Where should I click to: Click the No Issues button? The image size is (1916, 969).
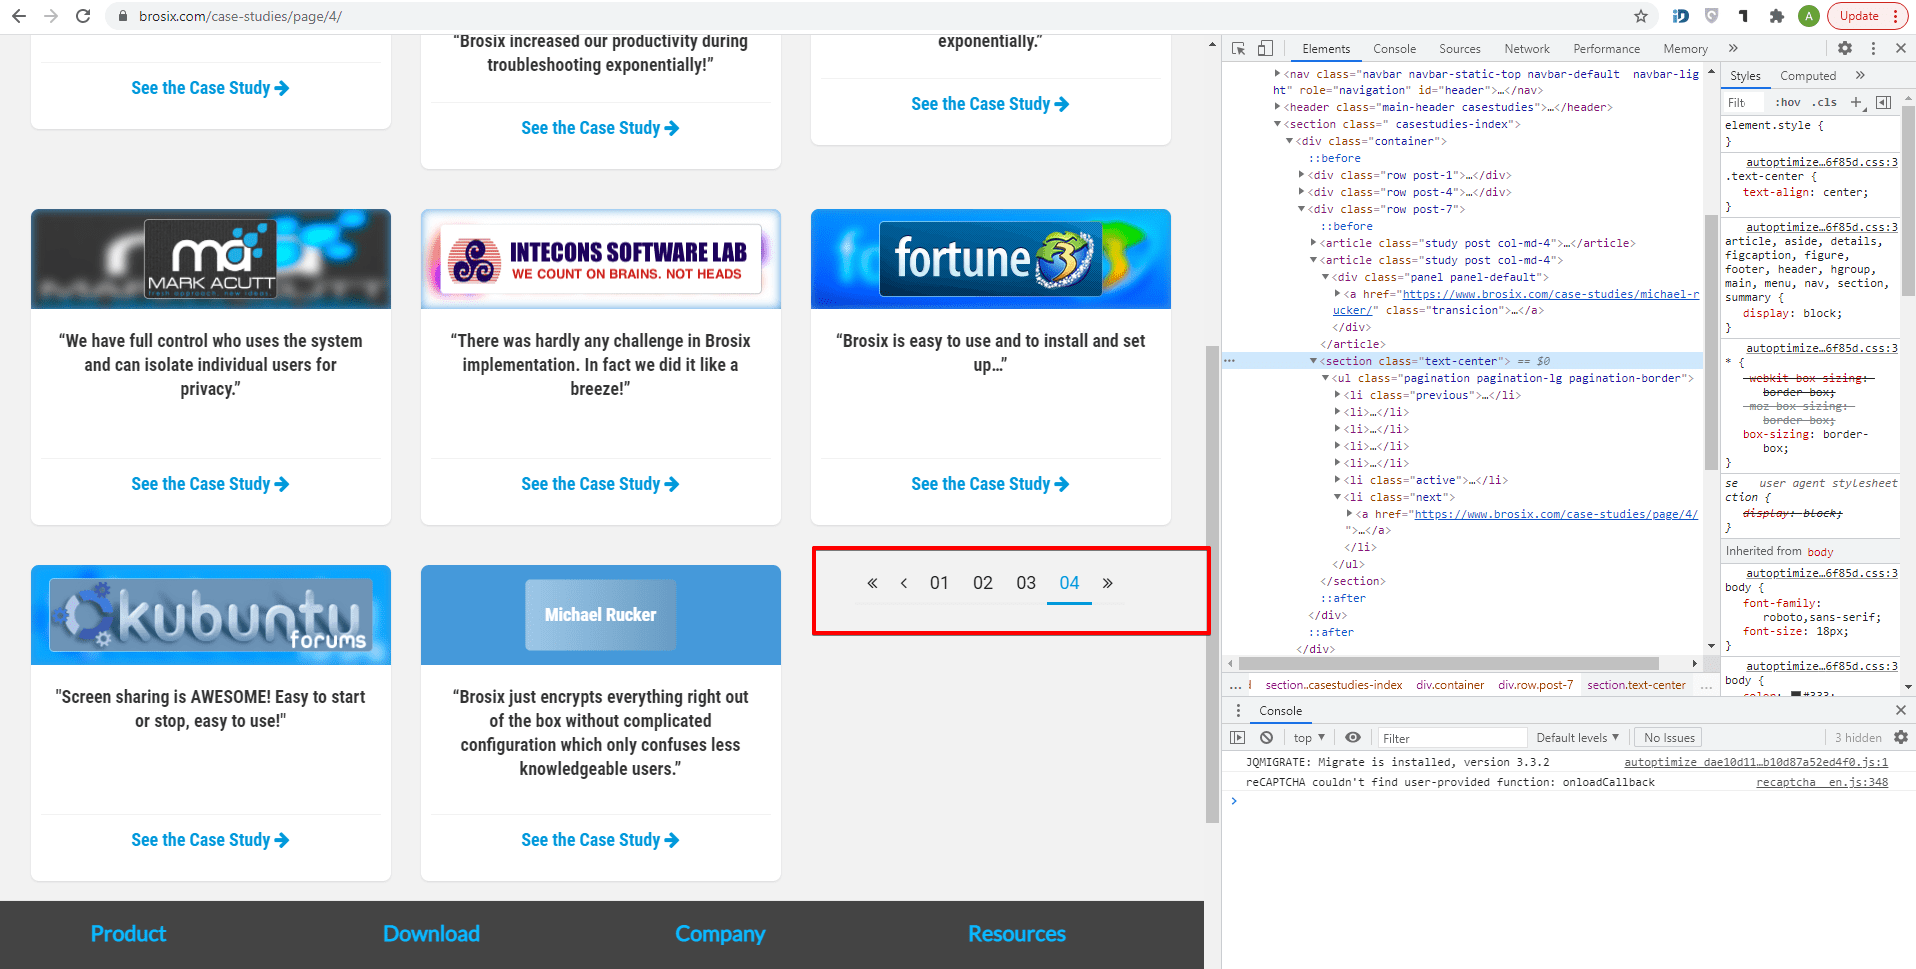pos(1669,737)
